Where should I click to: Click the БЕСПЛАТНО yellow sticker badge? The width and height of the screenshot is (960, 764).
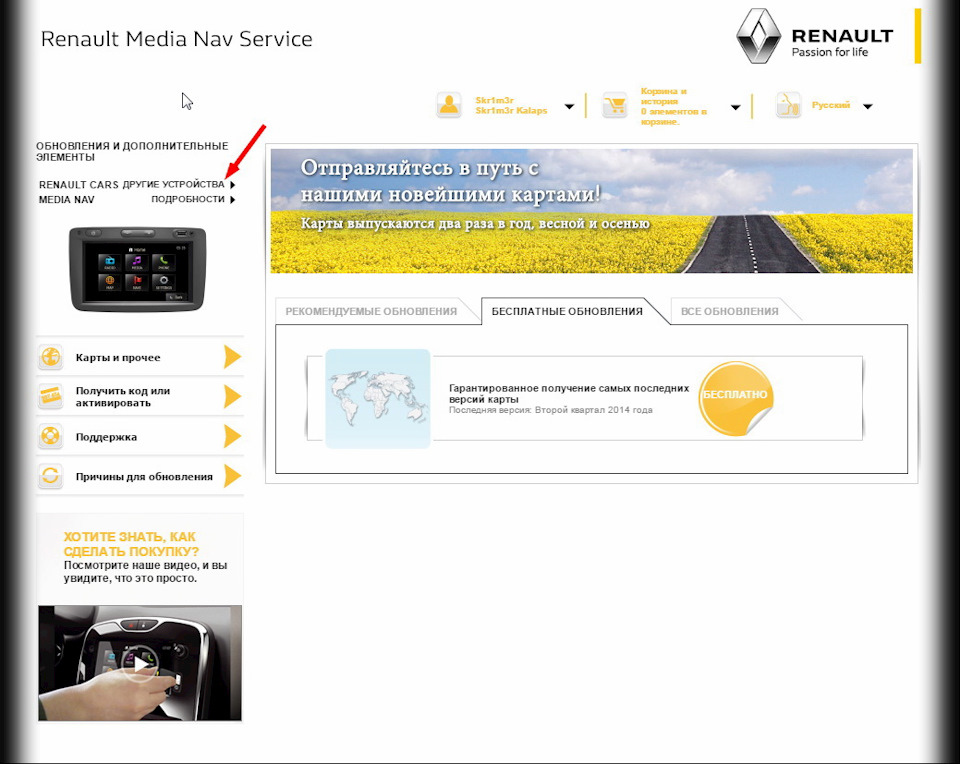(735, 399)
